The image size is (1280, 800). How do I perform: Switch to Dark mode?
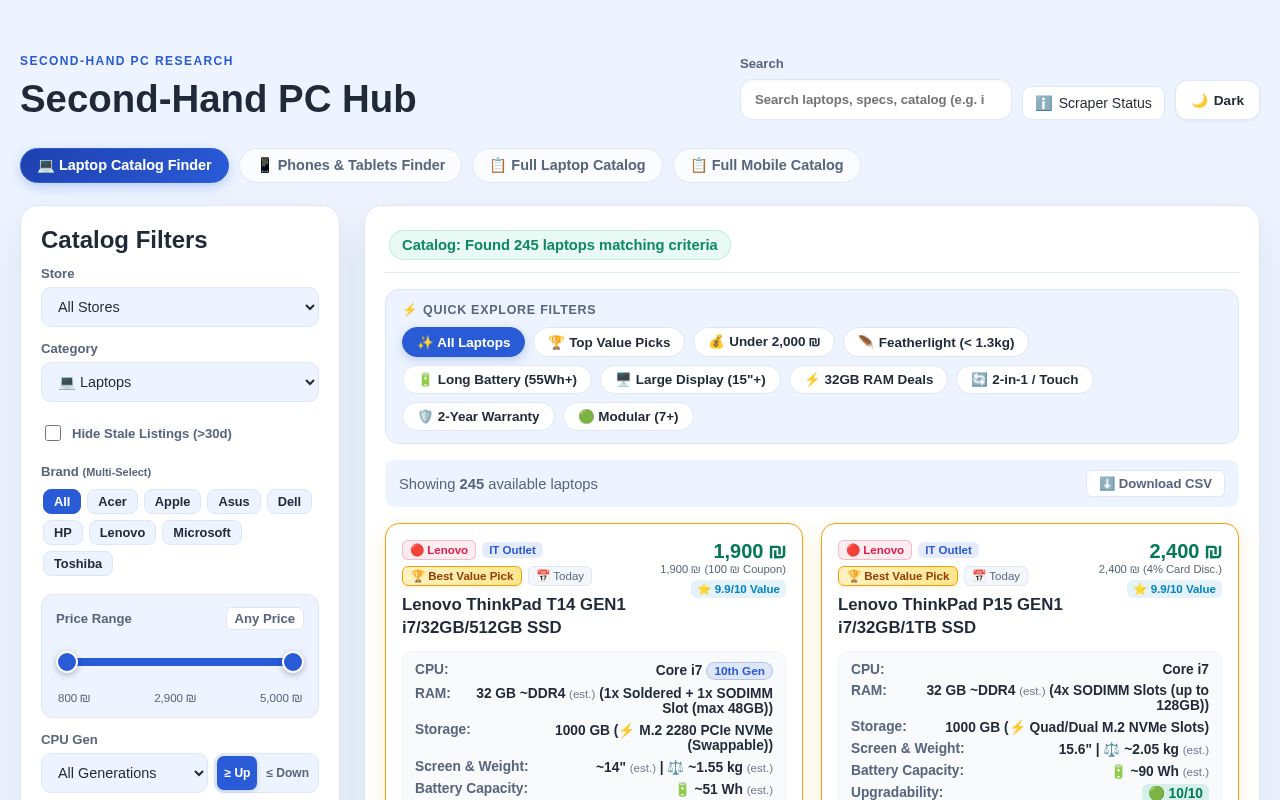coord(1217,100)
